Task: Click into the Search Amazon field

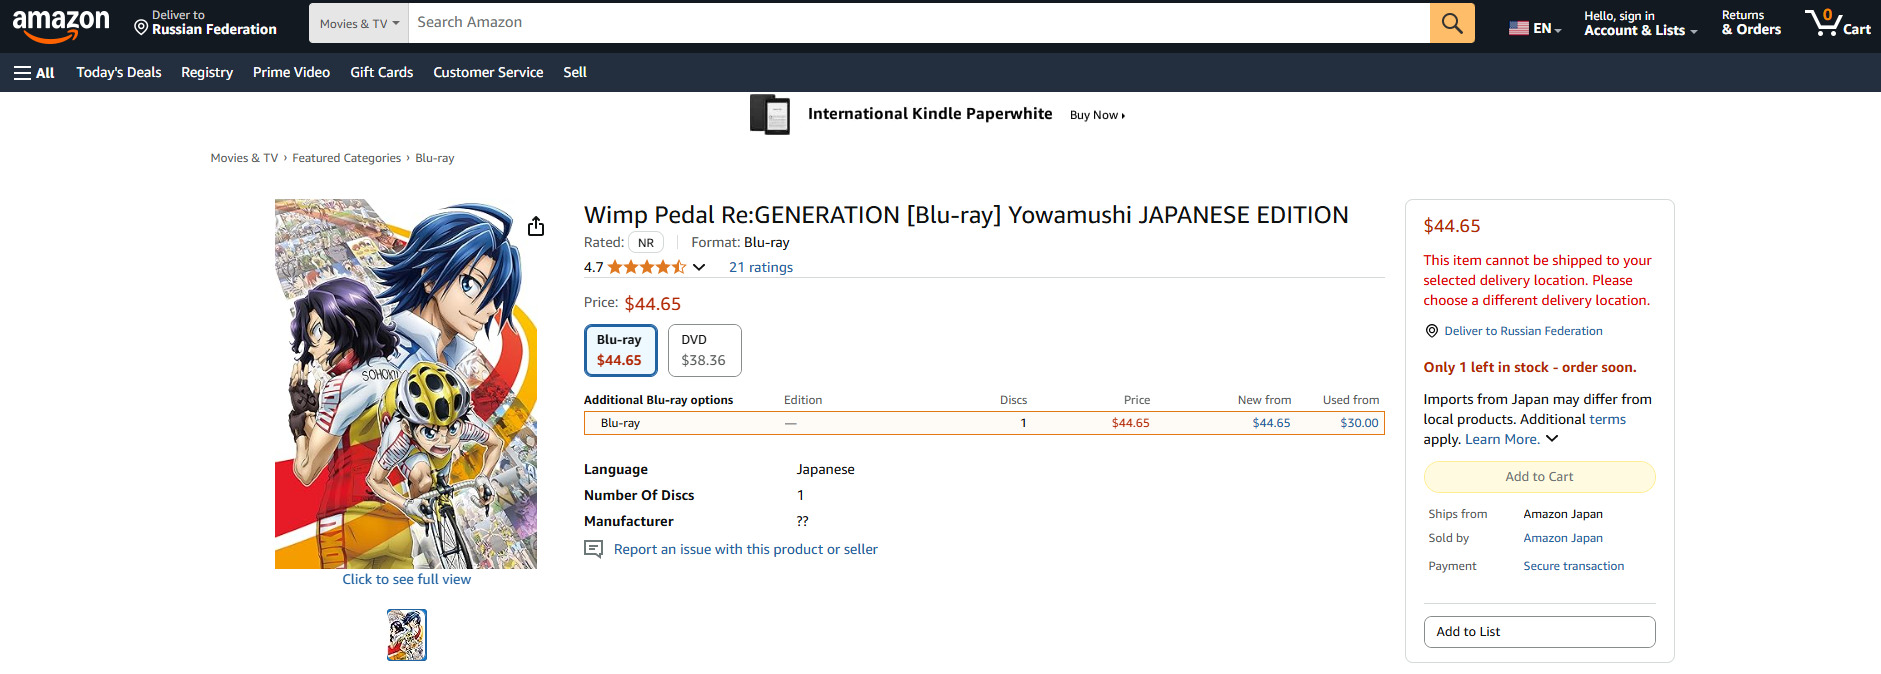Action: (918, 23)
